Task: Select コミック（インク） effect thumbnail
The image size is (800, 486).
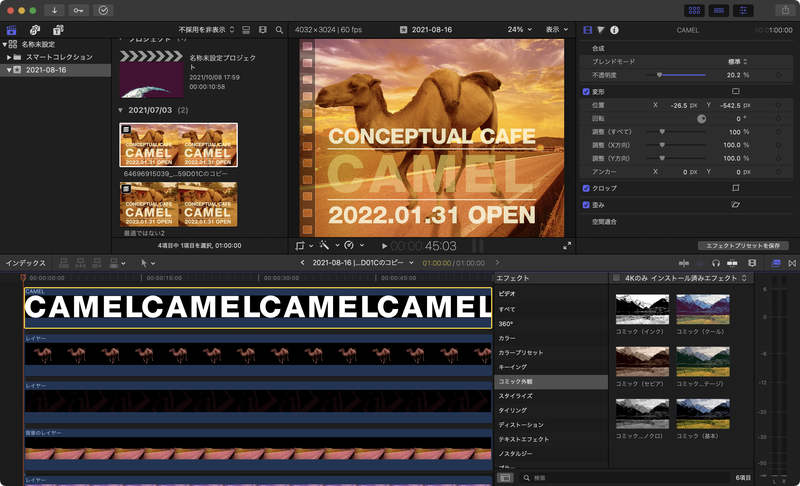Action: click(642, 309)
